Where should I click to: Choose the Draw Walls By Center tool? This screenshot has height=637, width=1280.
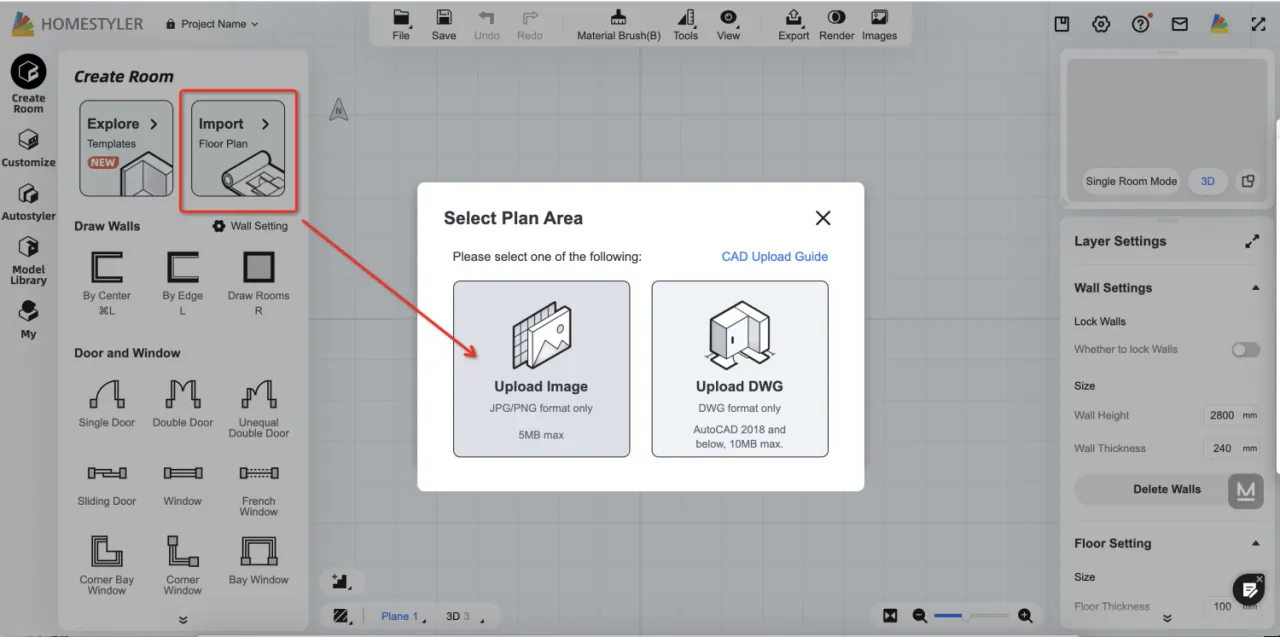tap(107, 268)
